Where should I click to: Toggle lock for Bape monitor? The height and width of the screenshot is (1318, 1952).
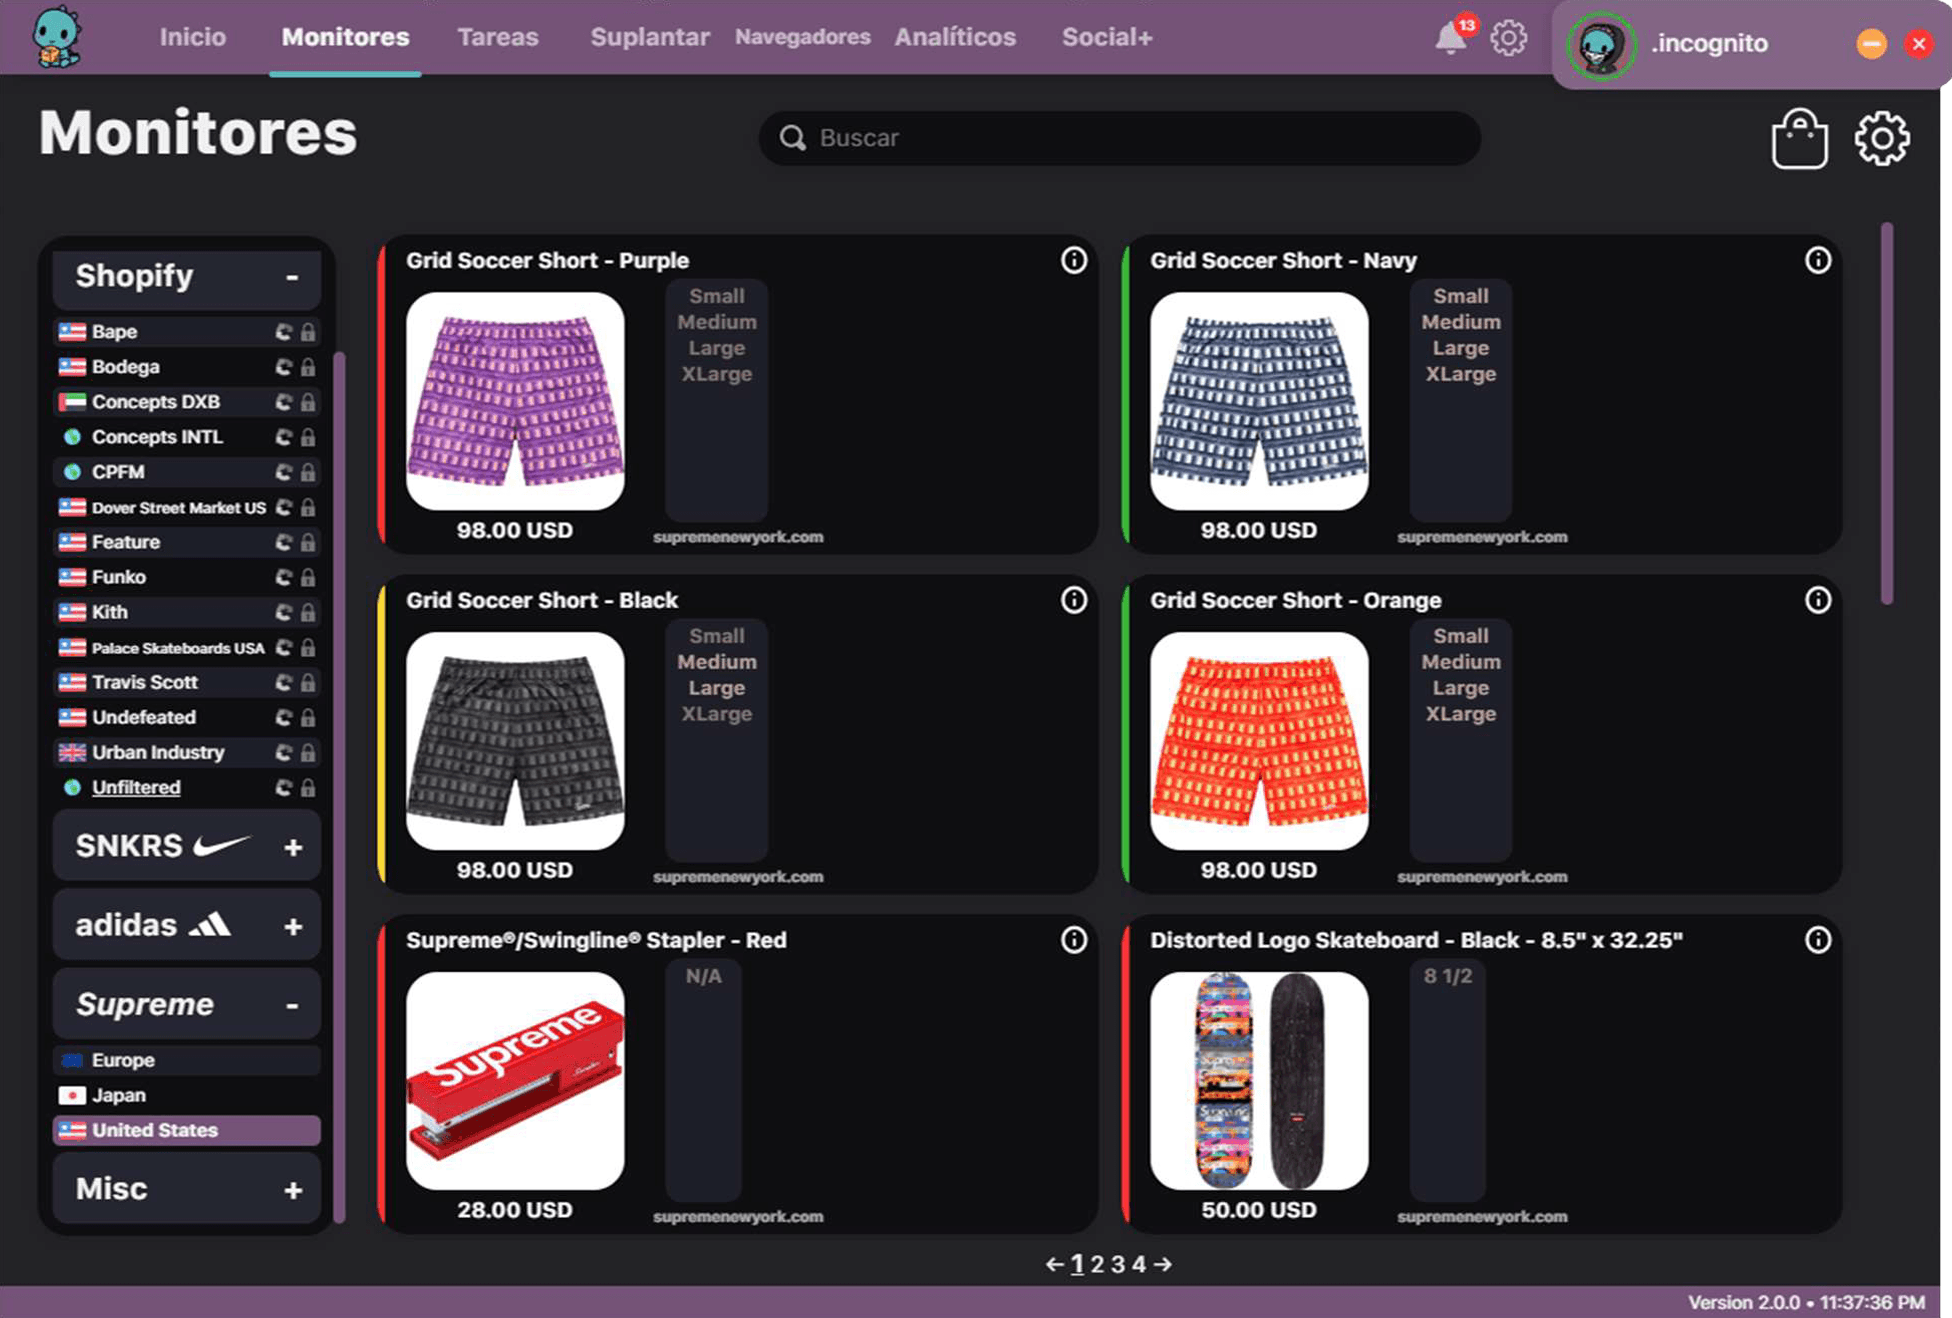(308, 332)
